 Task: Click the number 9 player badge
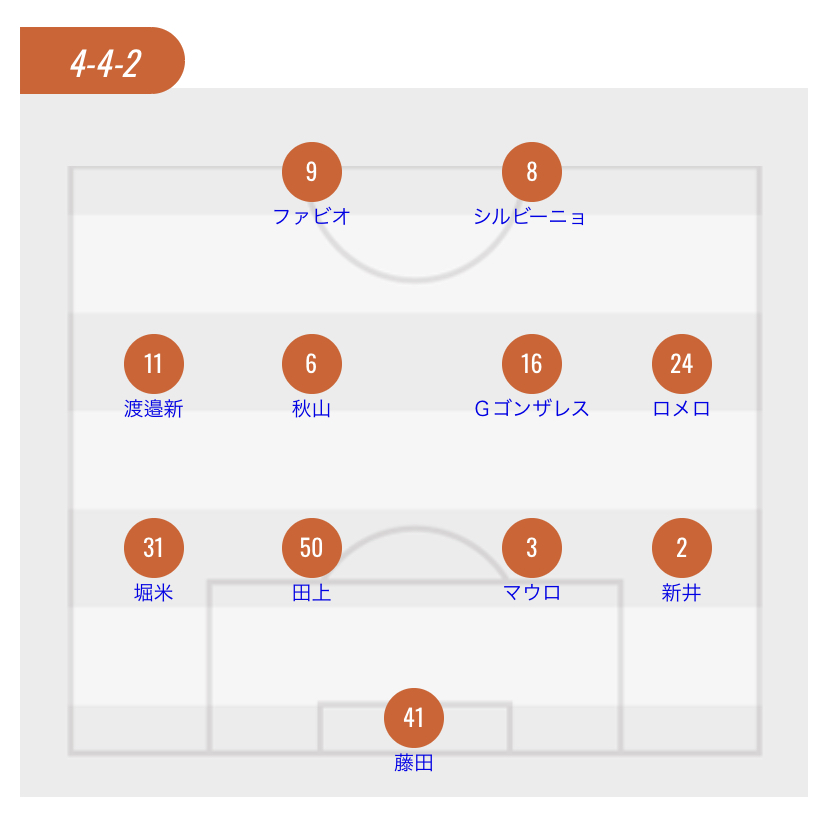point(312,172)
